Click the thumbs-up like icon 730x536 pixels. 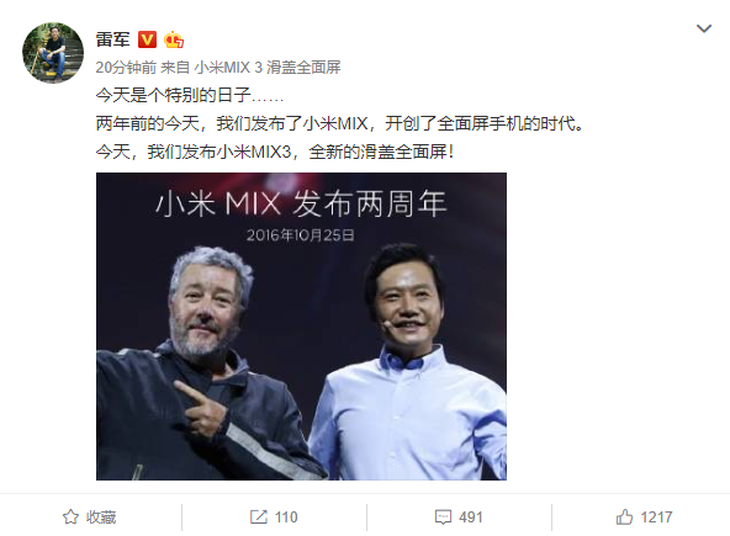click(624, 517)
